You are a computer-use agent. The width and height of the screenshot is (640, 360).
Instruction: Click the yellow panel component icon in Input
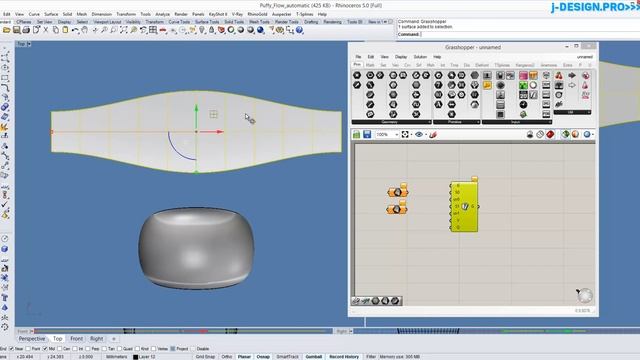[487, 85]
